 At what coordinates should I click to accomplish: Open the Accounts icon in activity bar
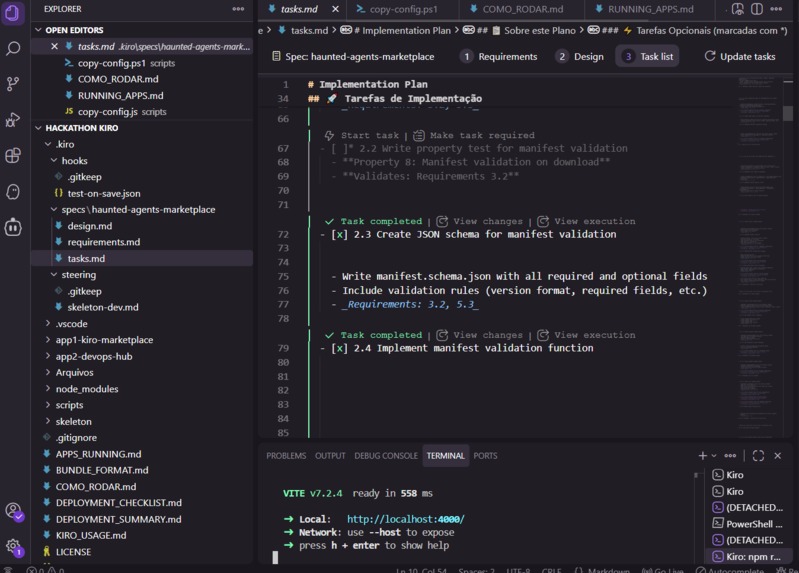[x=13, y=511]
